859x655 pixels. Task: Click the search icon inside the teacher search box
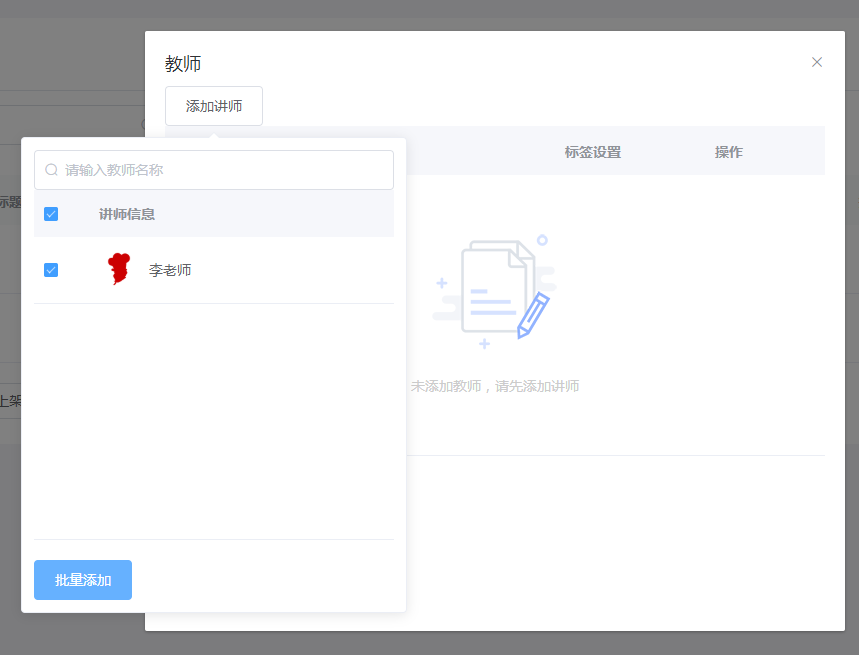[50, 170]
